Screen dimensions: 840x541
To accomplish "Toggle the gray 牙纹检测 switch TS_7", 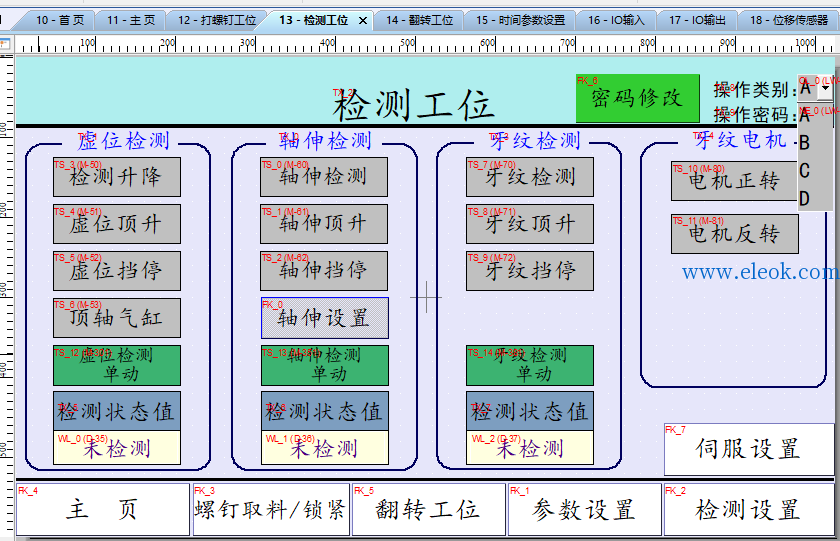I will point(530,177).
